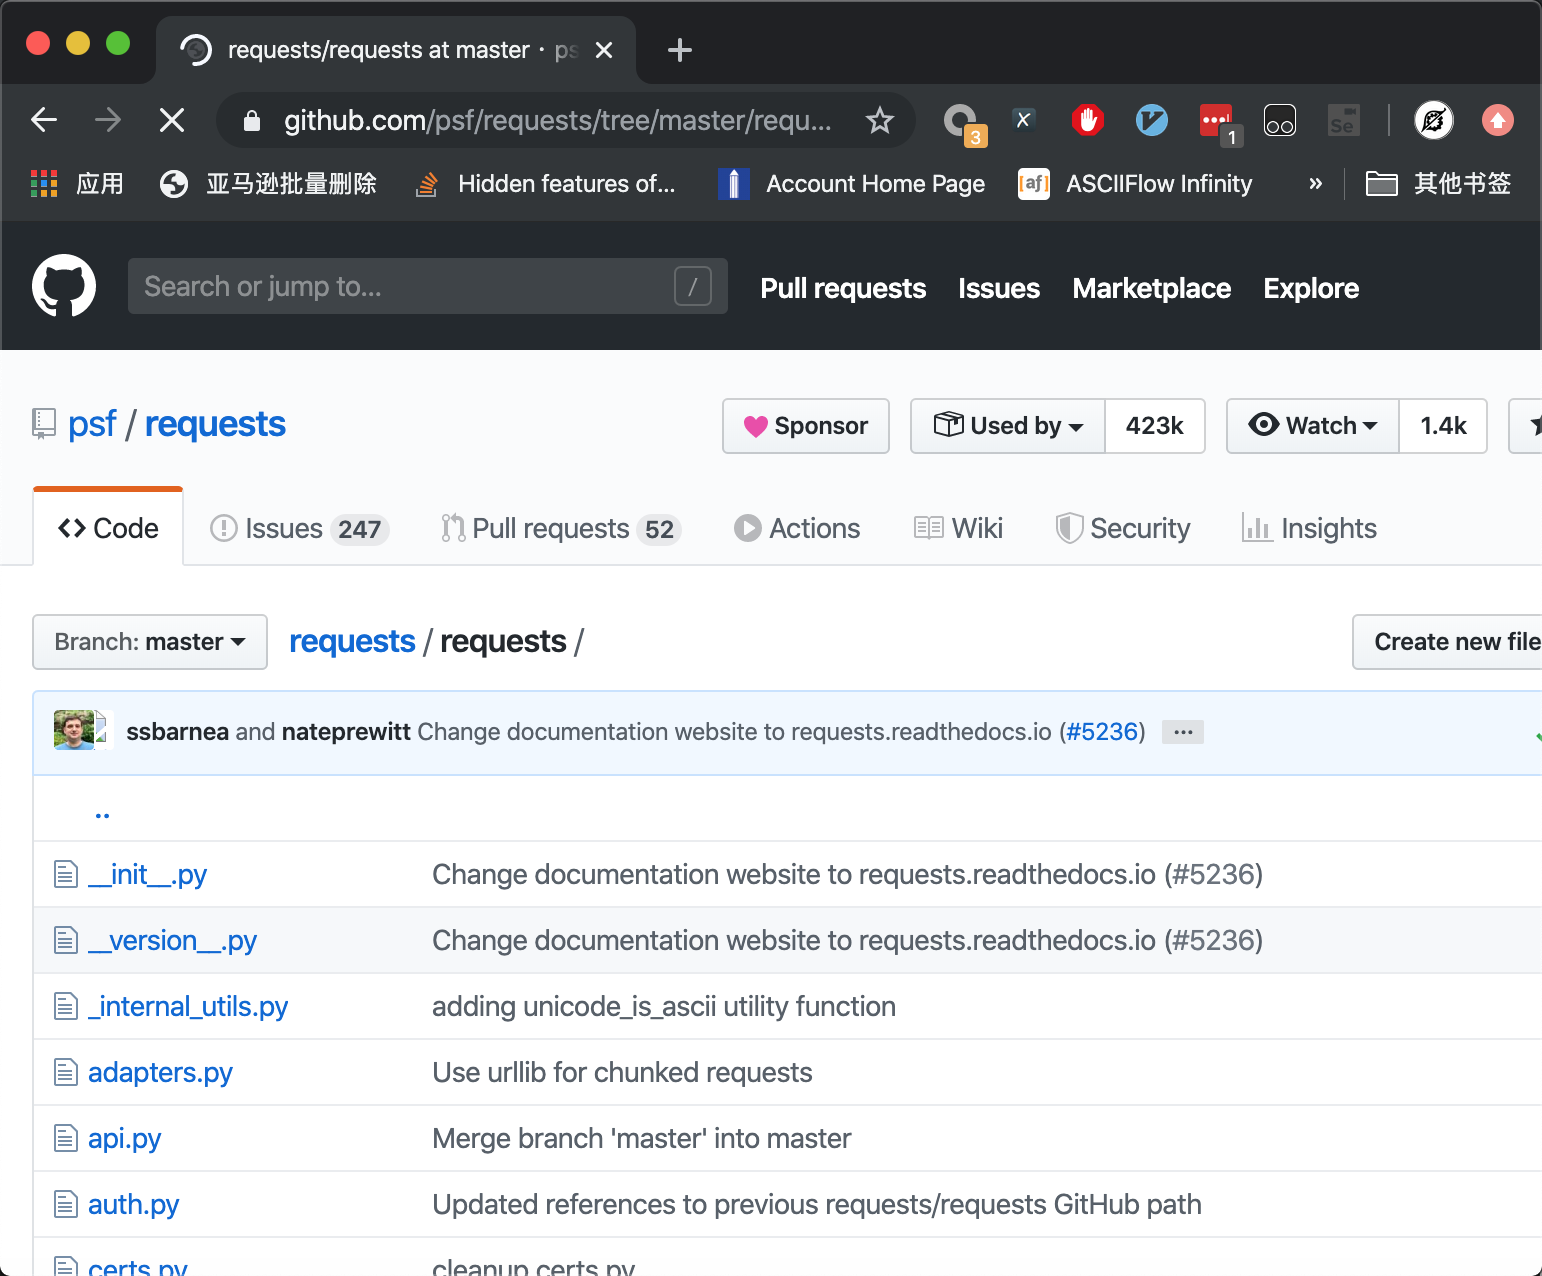1542x1276 pixels.
Task: Click the red hand blocker extension icon
Action: pyautogui.click(x=1087, y=120)
